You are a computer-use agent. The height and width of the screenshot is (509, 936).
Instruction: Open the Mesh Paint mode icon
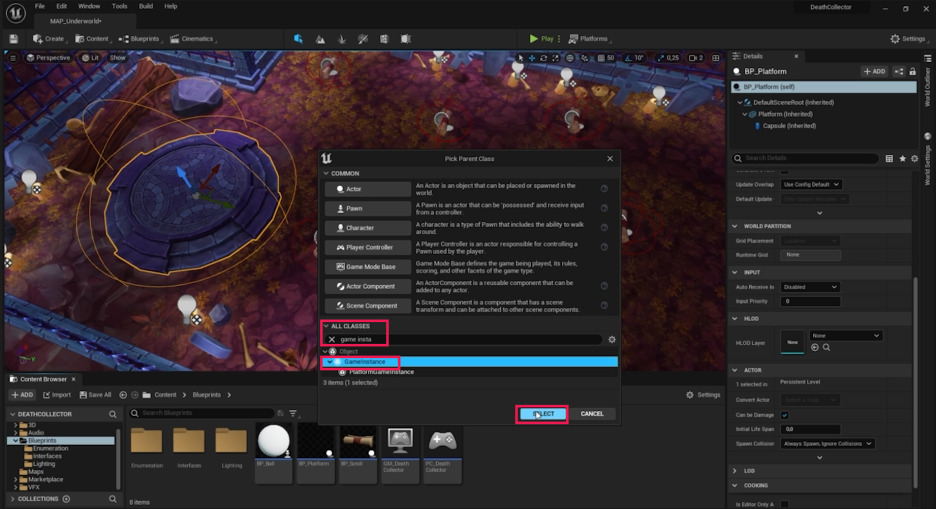[x=363, y=39]
